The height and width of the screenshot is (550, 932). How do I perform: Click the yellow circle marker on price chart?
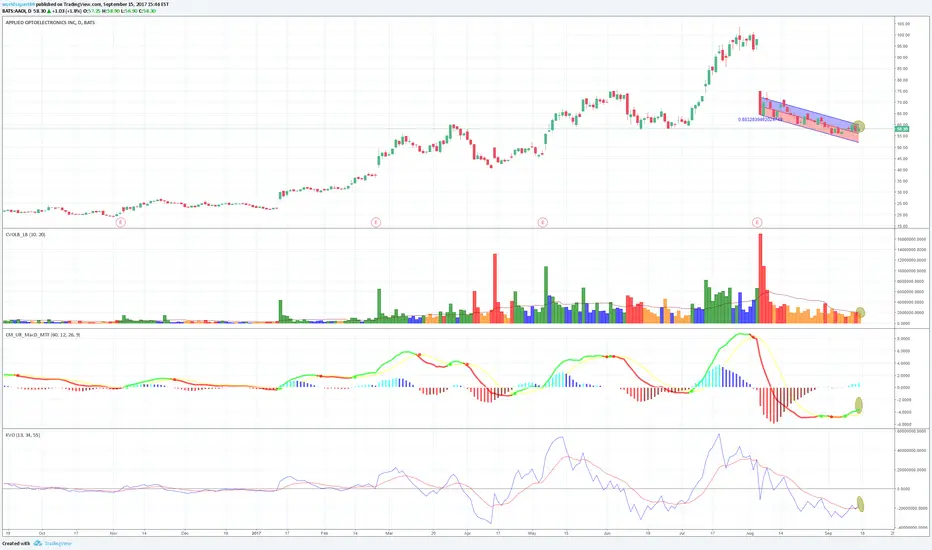(x=858, y=127)
